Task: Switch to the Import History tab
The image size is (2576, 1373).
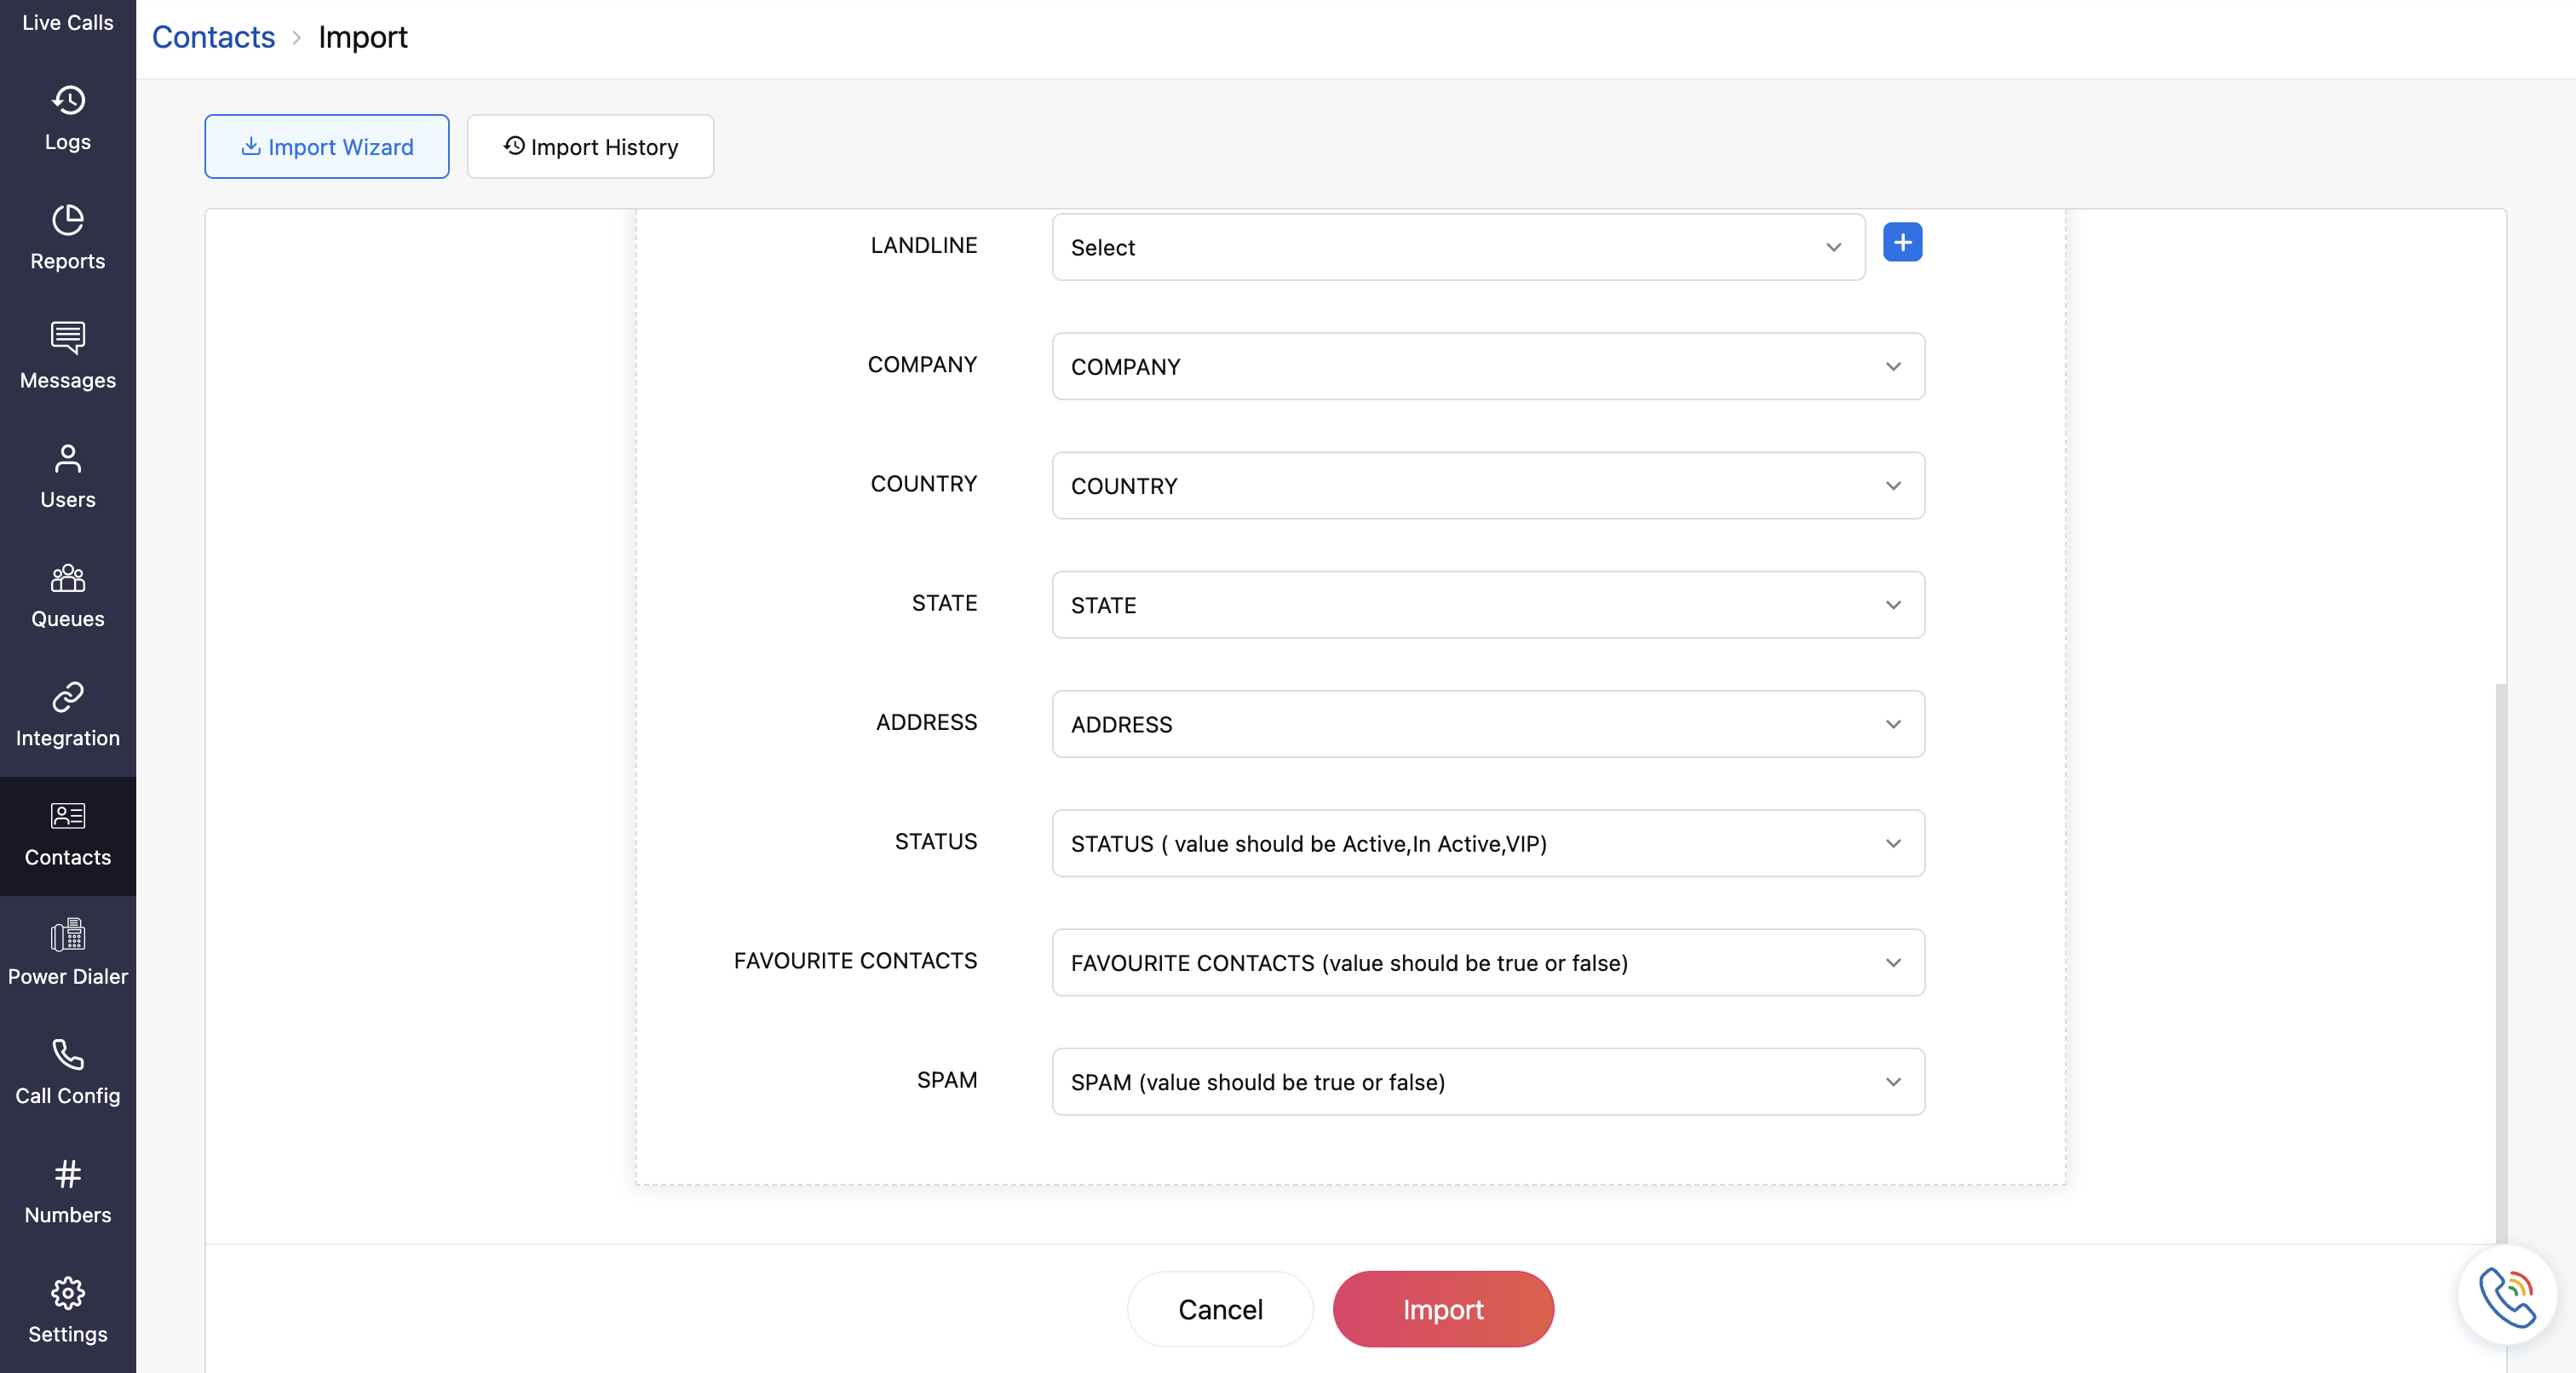Action: pyautogui.click(x=590, y=147)
